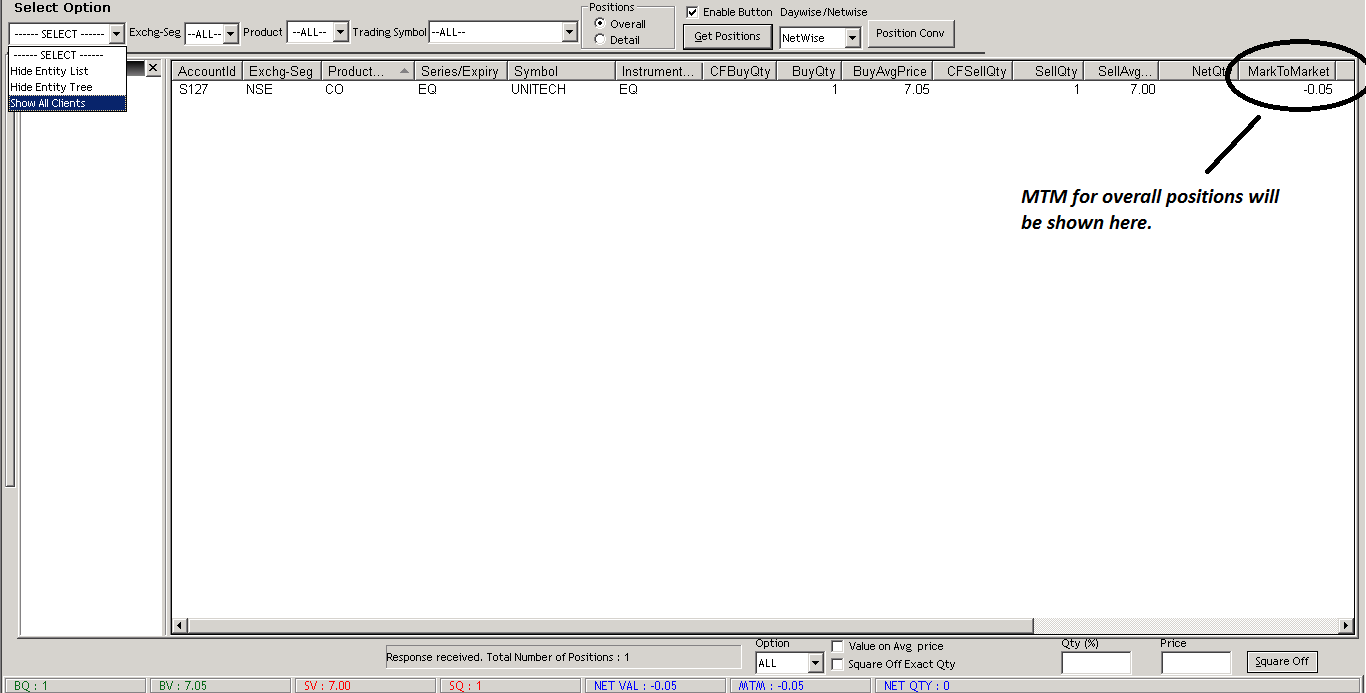Check the Square Off Exact Qty option

point(838,664)
